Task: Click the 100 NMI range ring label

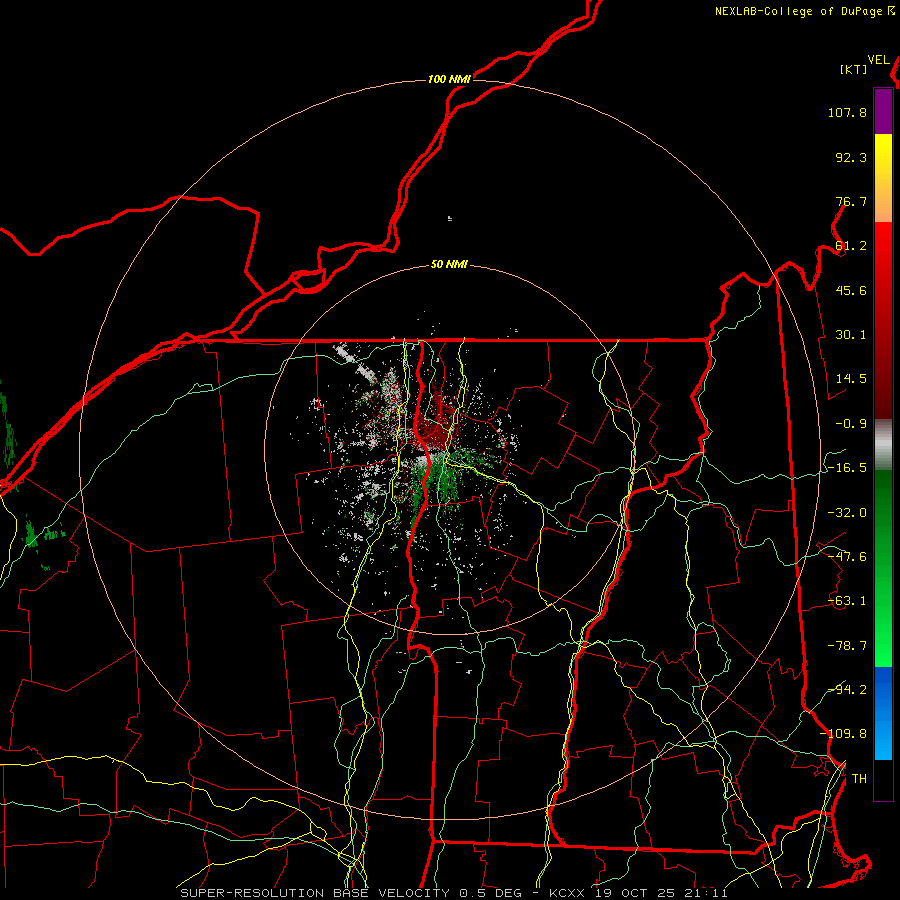Action: [449, 79]
